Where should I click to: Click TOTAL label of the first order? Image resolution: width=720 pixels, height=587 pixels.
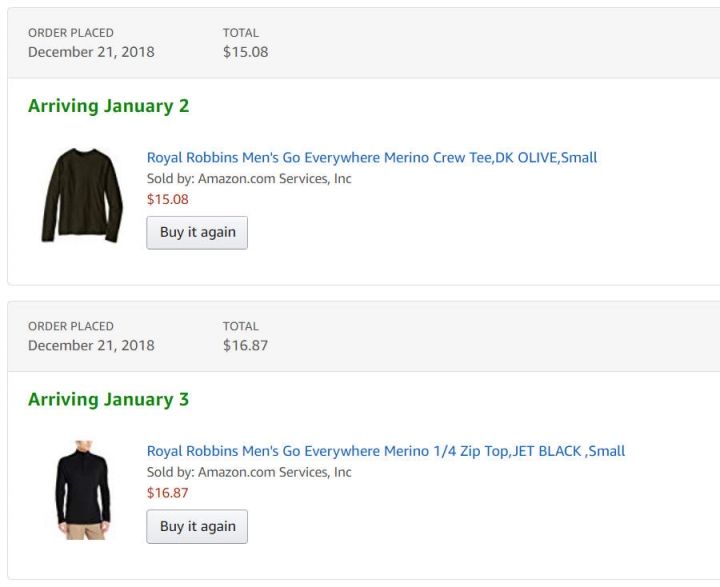click(x=240, y=33)
